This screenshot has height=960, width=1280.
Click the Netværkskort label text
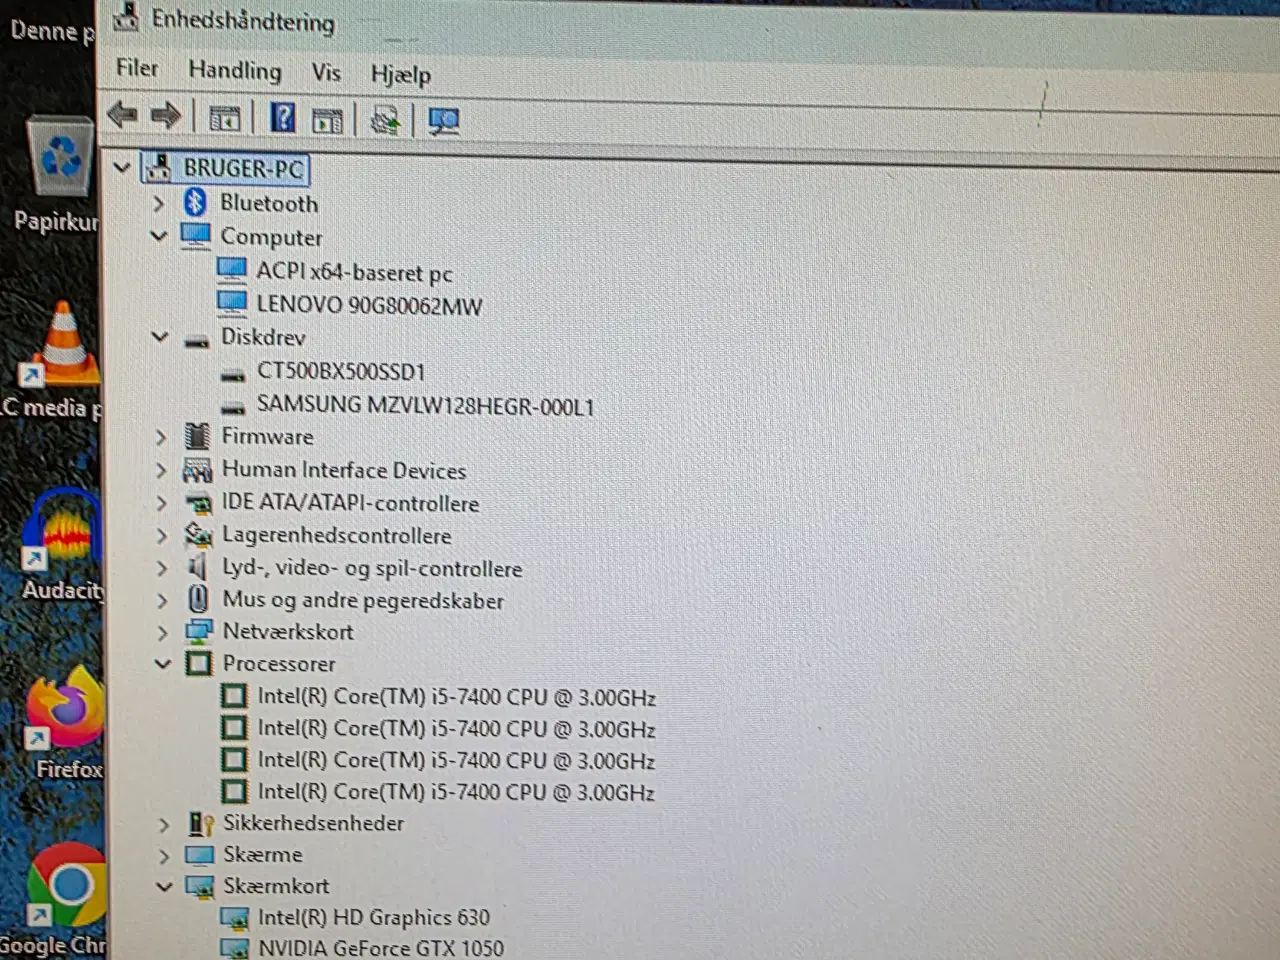(288, 632)
